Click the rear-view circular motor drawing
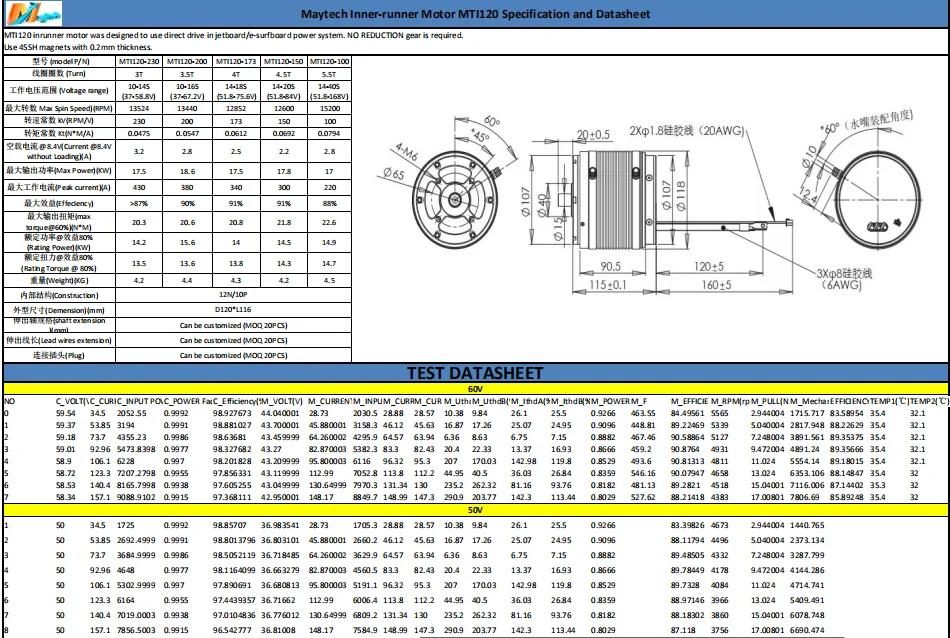 coord(877,199)
